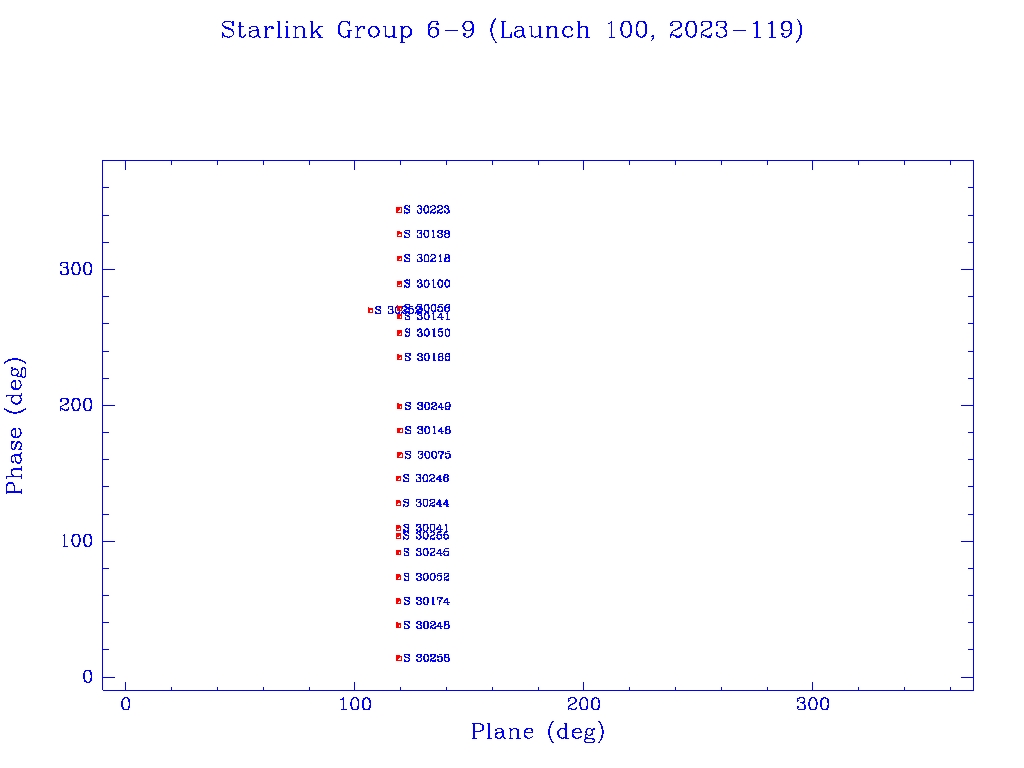Click the 'Phase (deg)' axis title
The width and height of the screenshot is (1024, 768).
(x=14, y=425)
